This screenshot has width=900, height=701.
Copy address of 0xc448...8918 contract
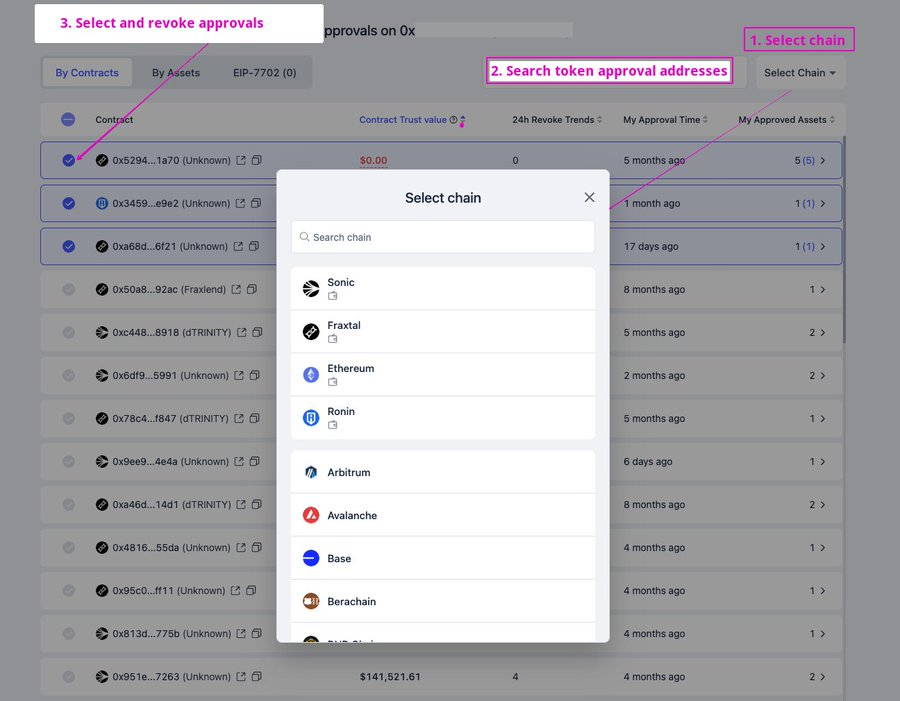pos(256,333)
